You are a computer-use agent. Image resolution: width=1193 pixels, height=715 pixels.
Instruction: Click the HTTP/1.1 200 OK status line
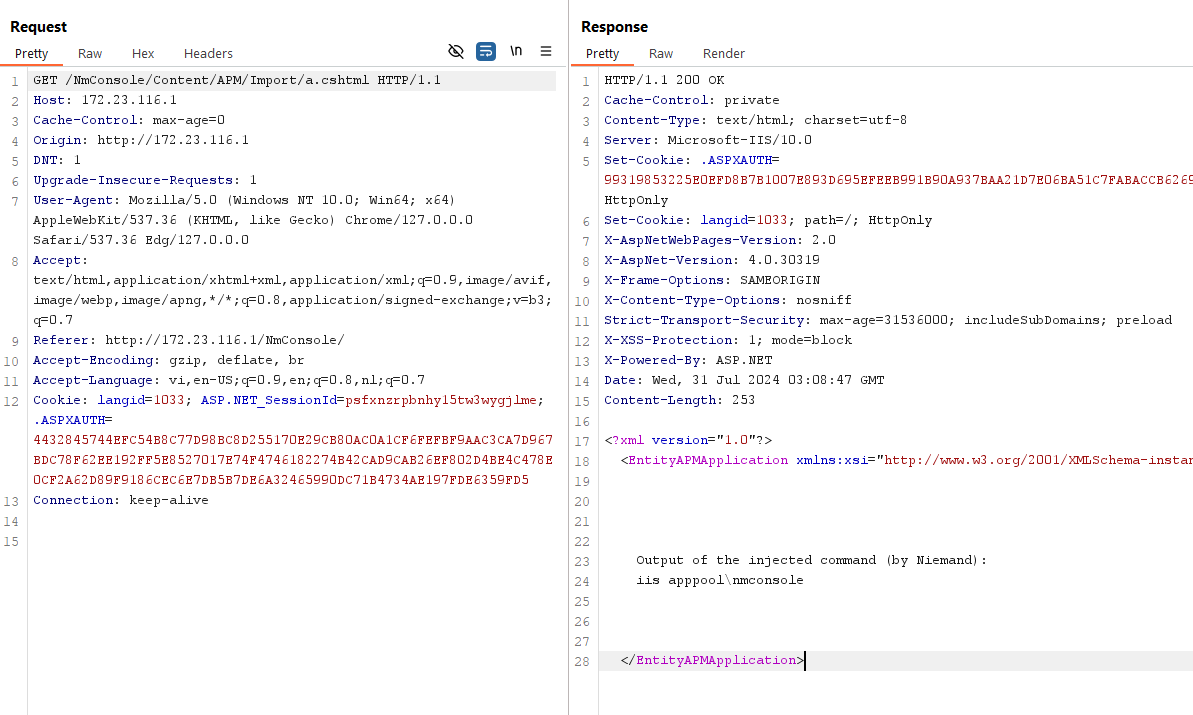tap(664, 80)
